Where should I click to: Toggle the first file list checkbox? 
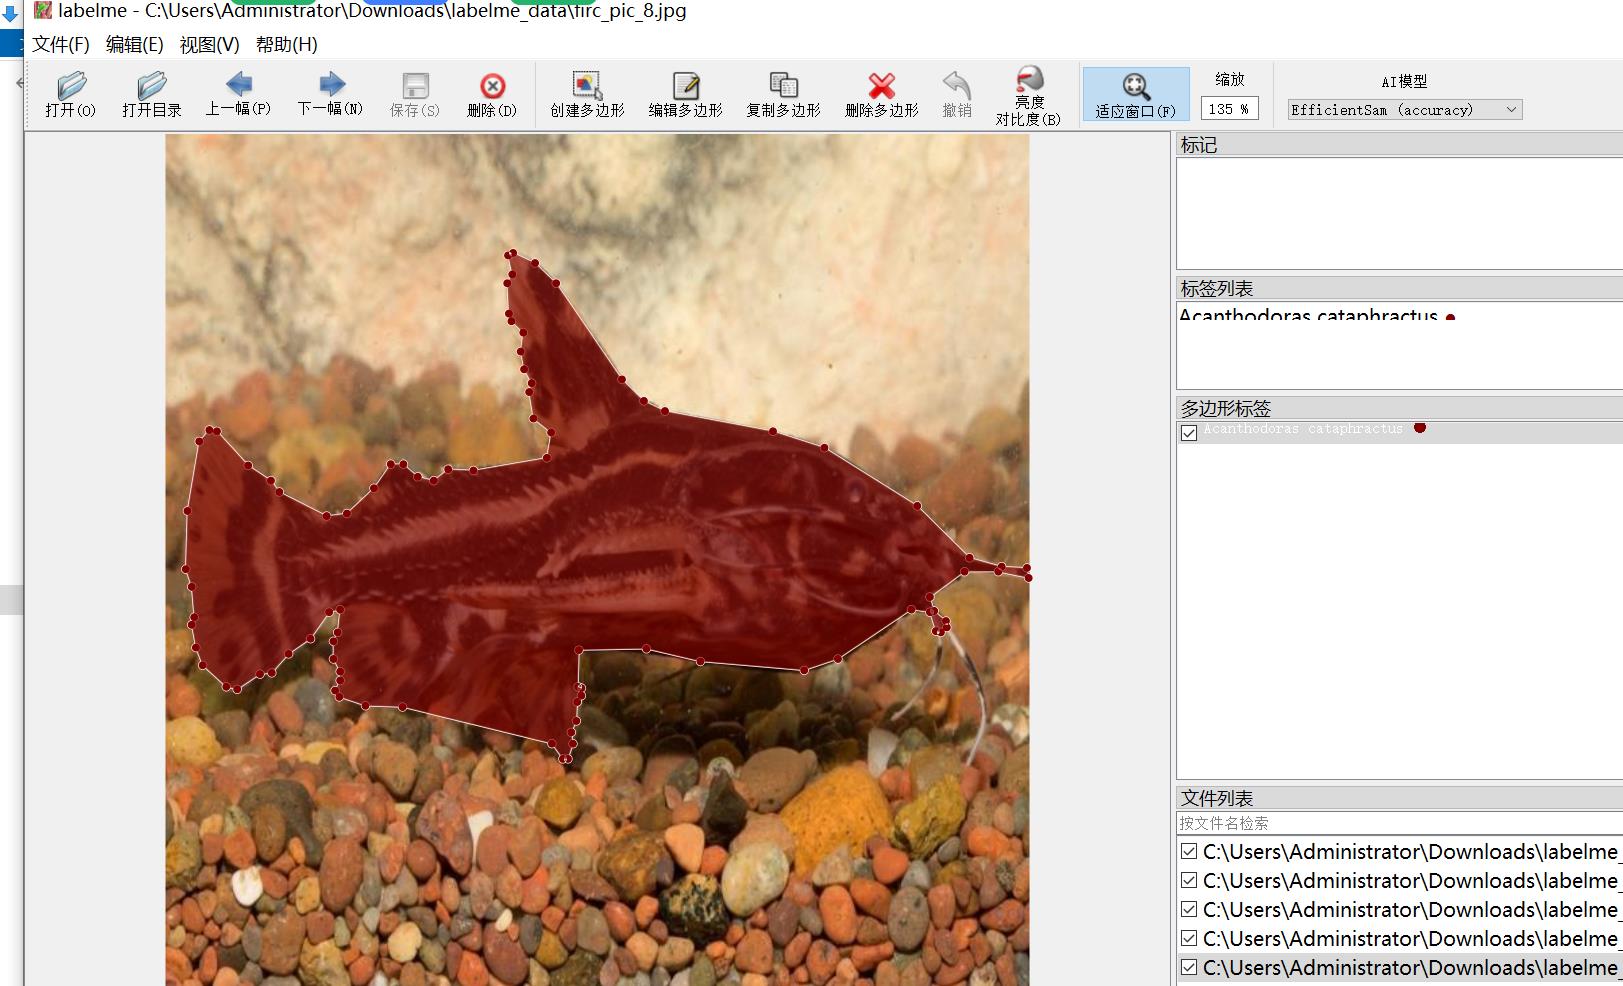pyautogui.click(x=1189, y=851)
